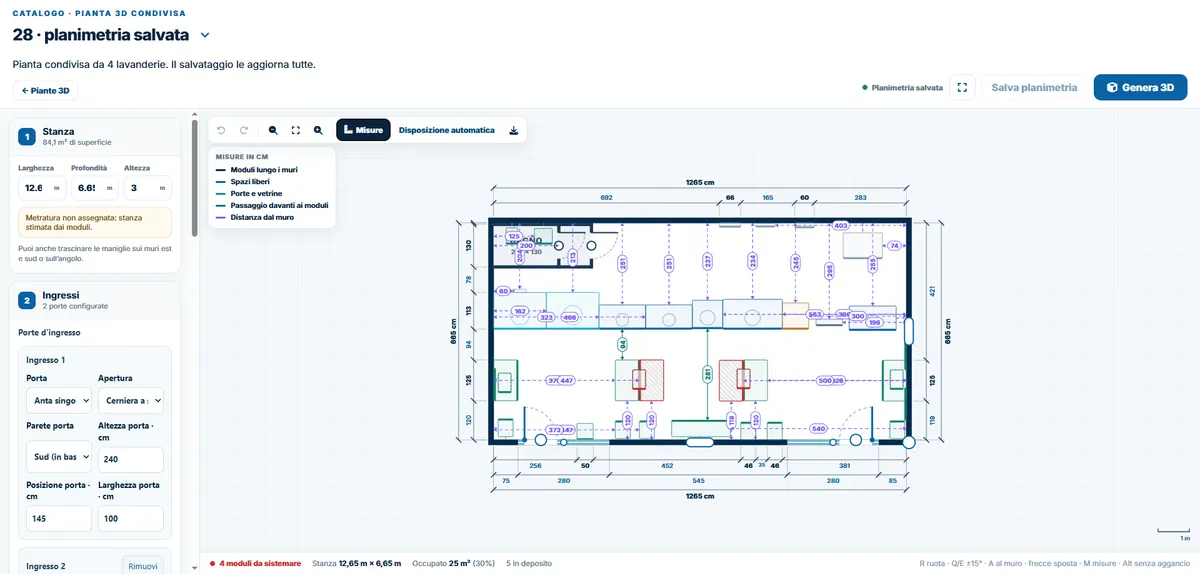Click the Altezza porta input field

coord(131,459)
